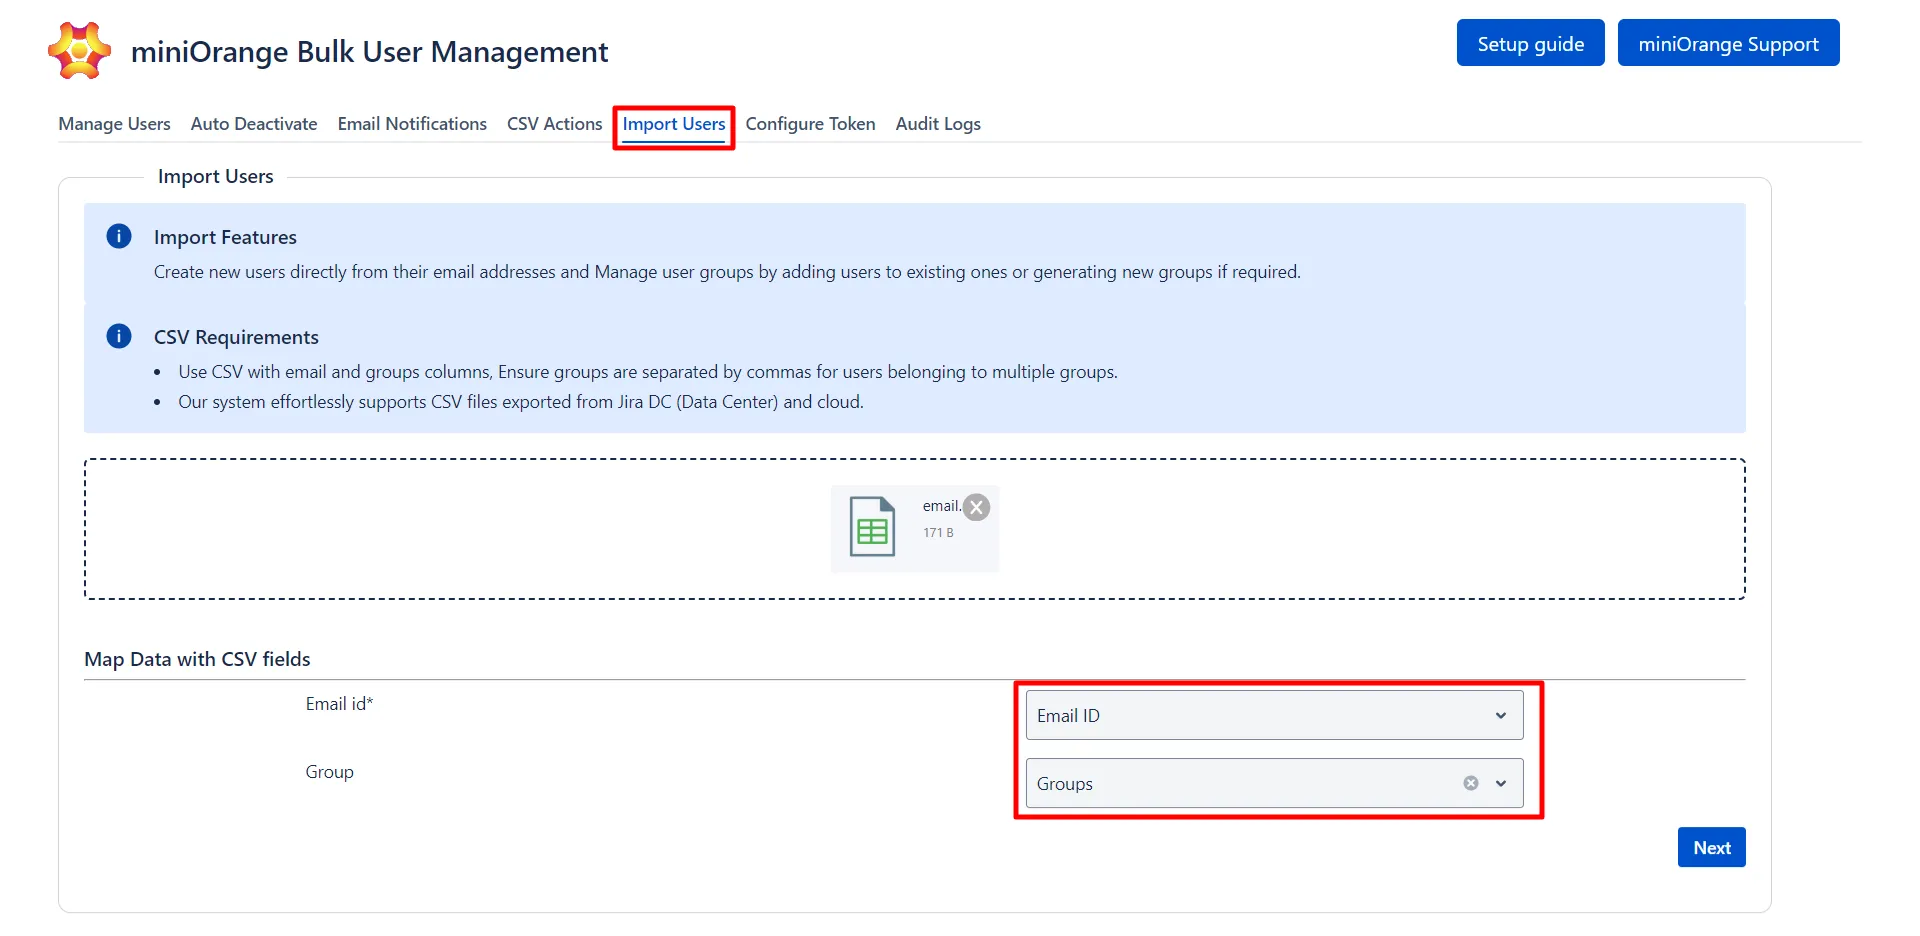Viewport: 1920px width, 936px height.
Task: Click the miniOrange Support button
Action: [1728, 43]
